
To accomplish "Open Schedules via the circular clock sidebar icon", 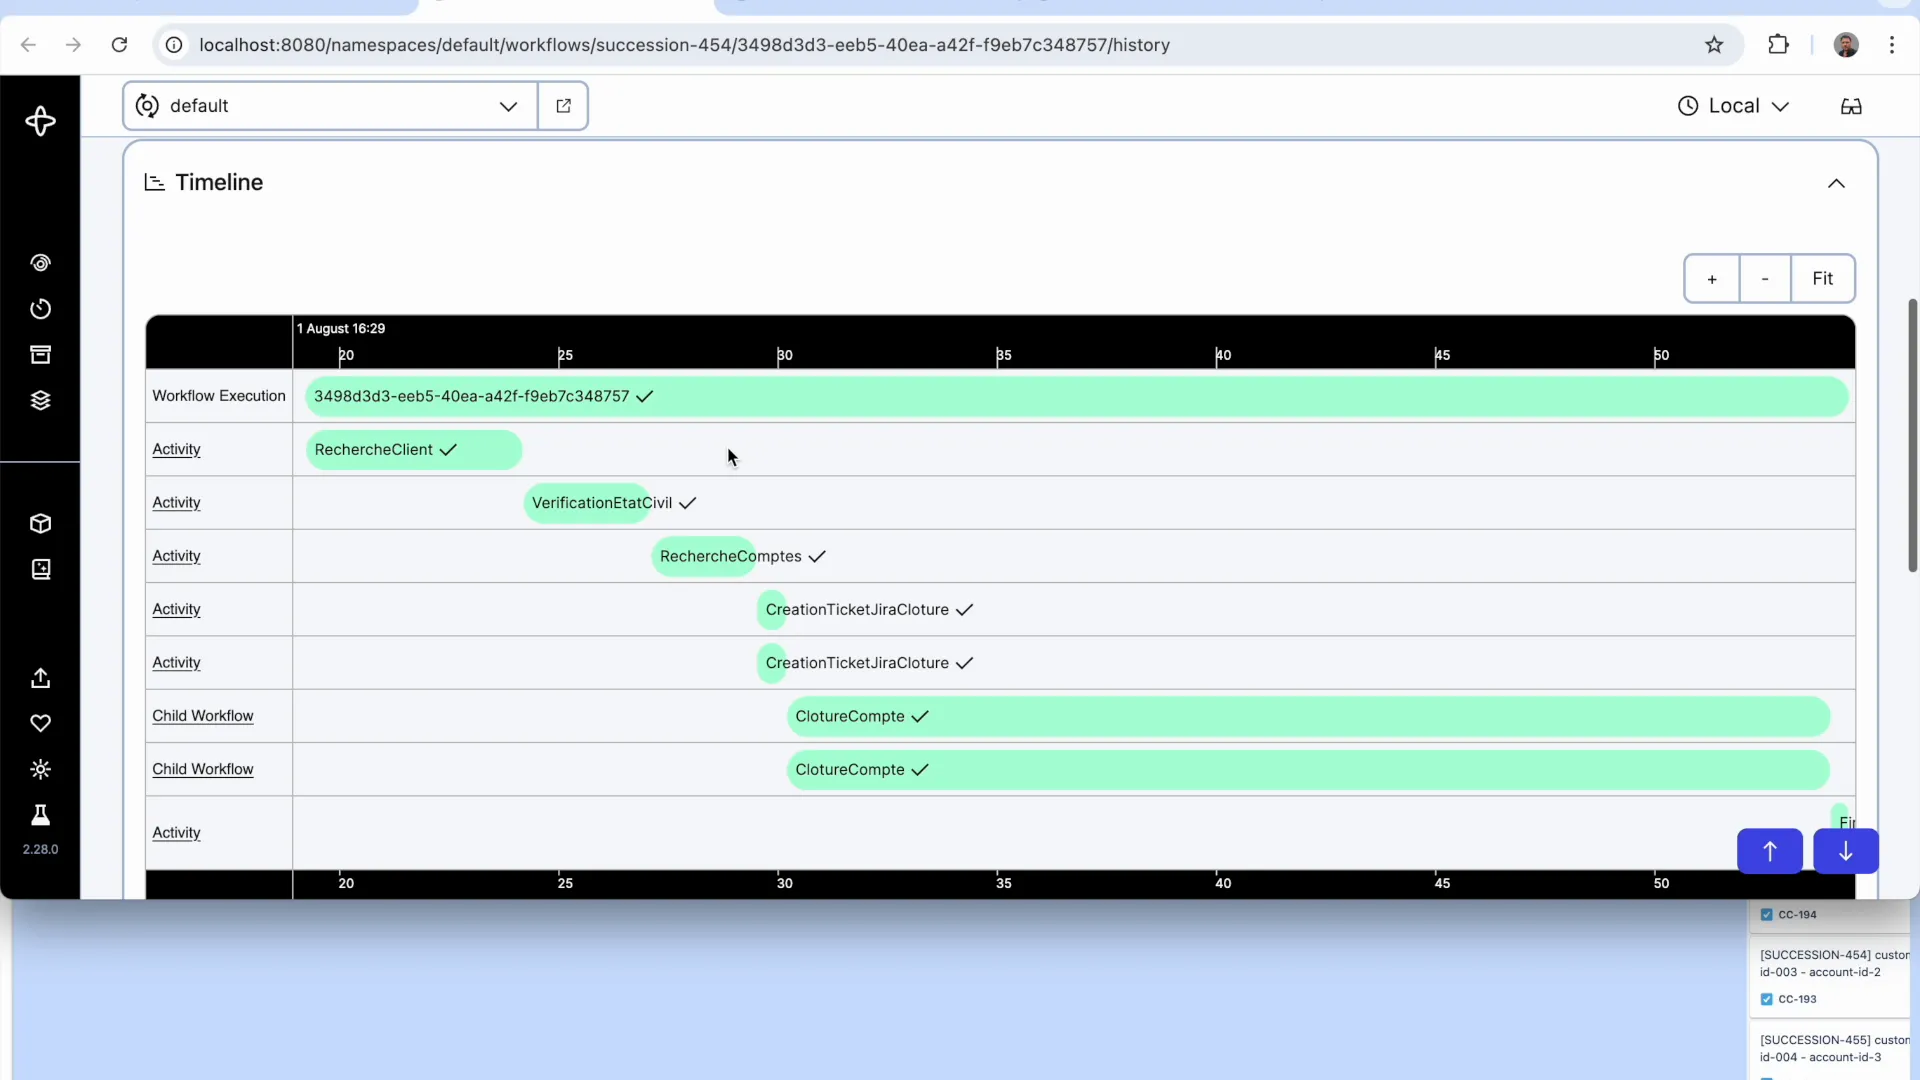I will (x=40, y=309).
